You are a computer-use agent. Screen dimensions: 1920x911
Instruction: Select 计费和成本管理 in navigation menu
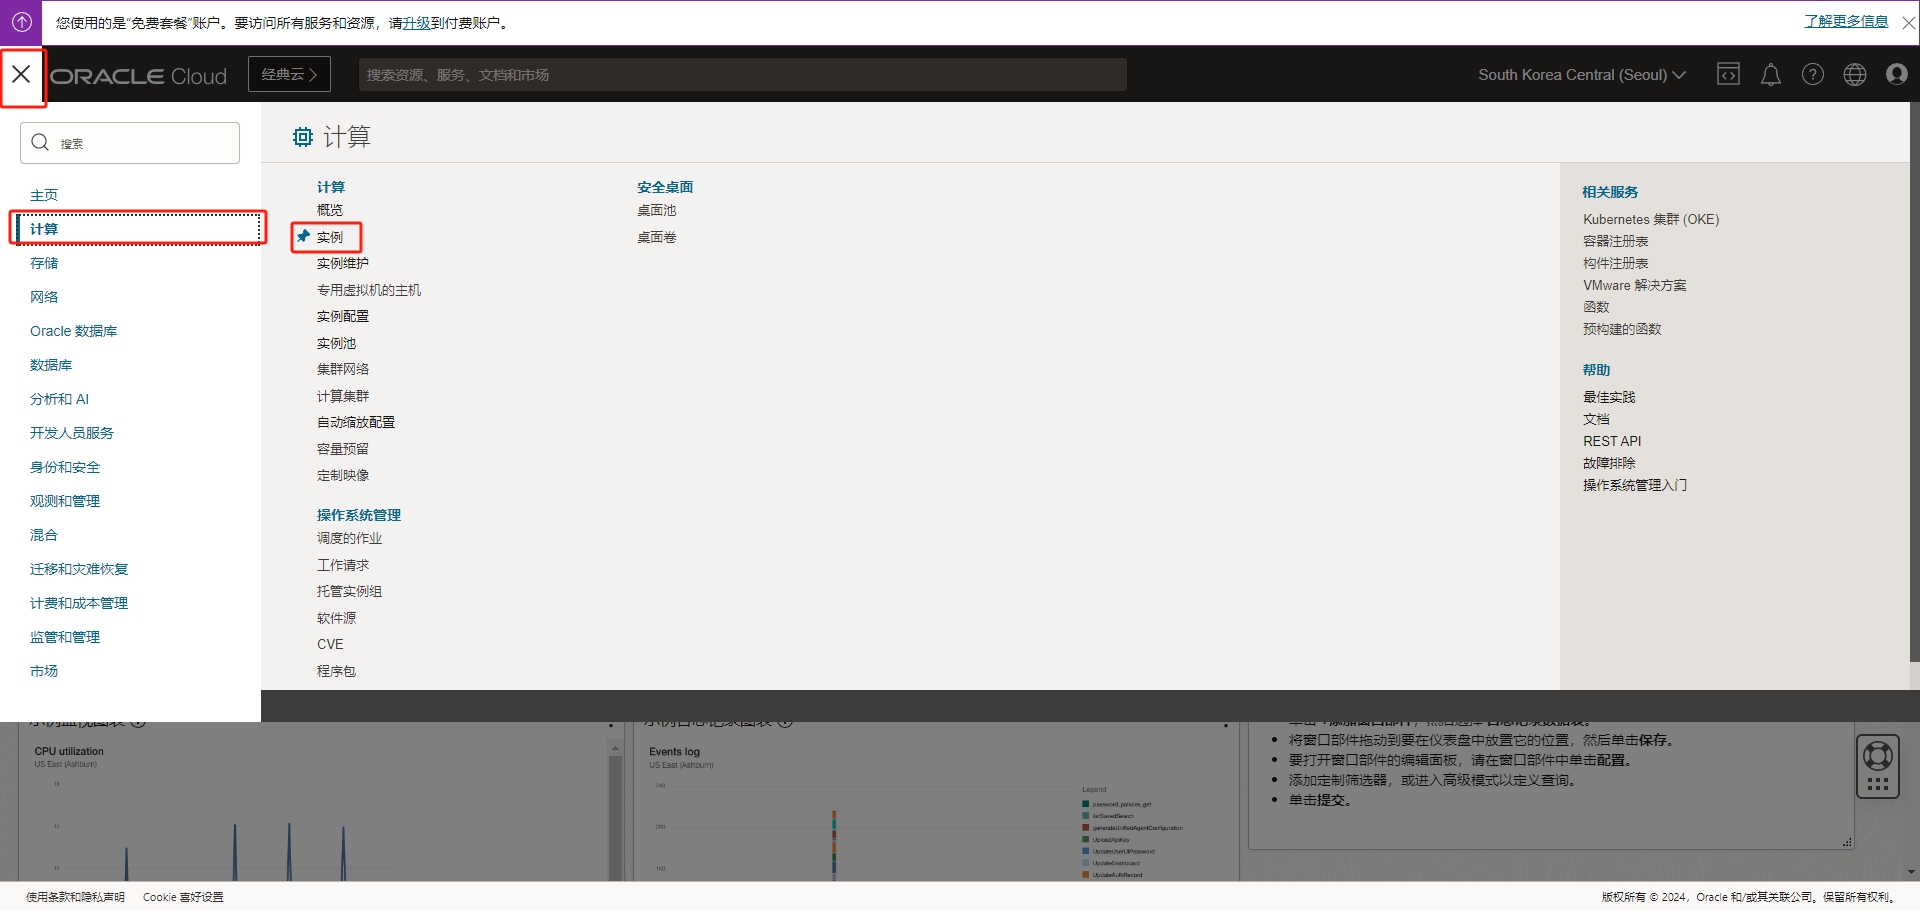[79, 603]
